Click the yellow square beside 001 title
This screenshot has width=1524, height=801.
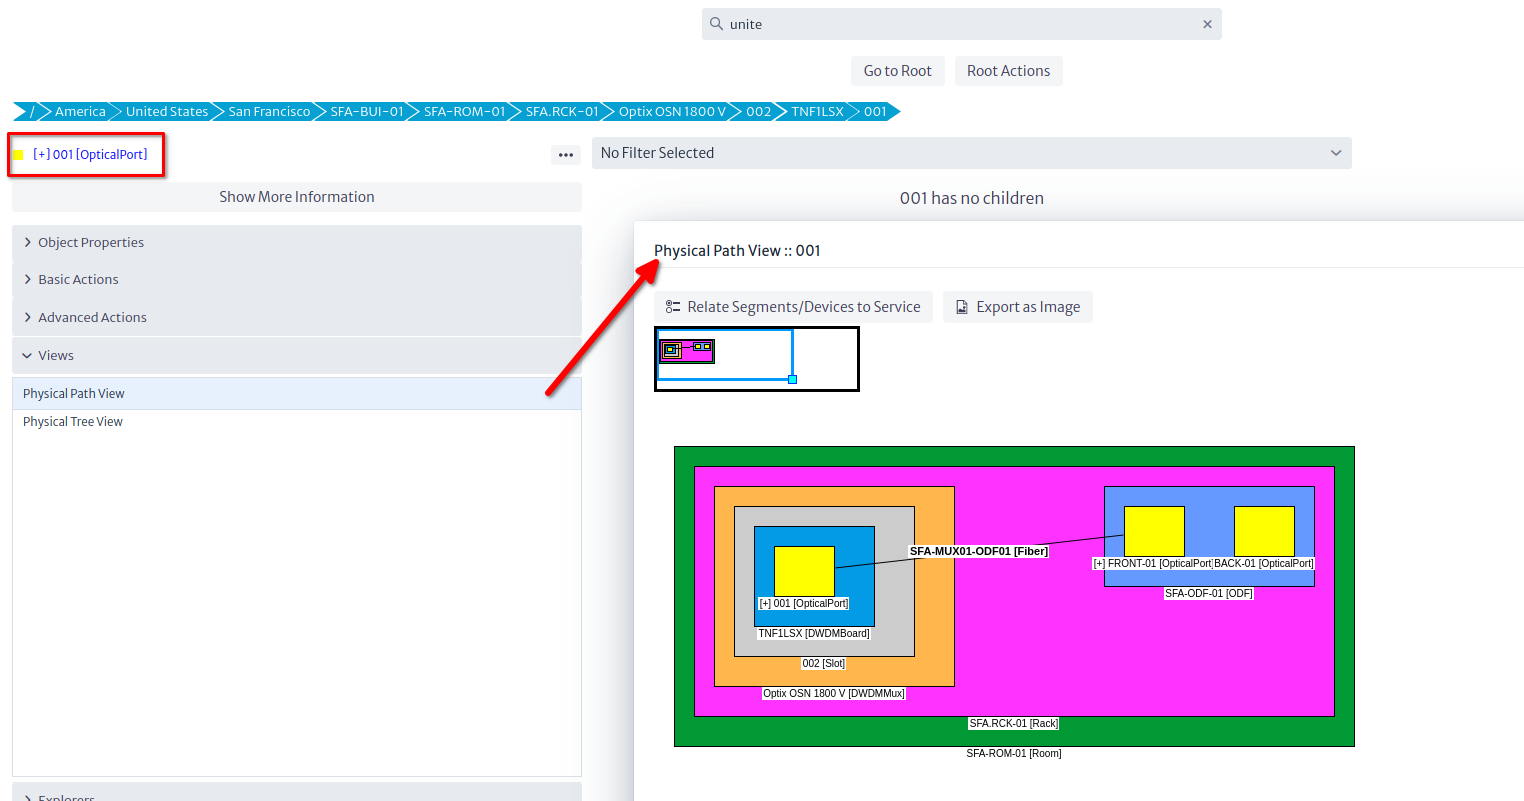pos(19,155)
